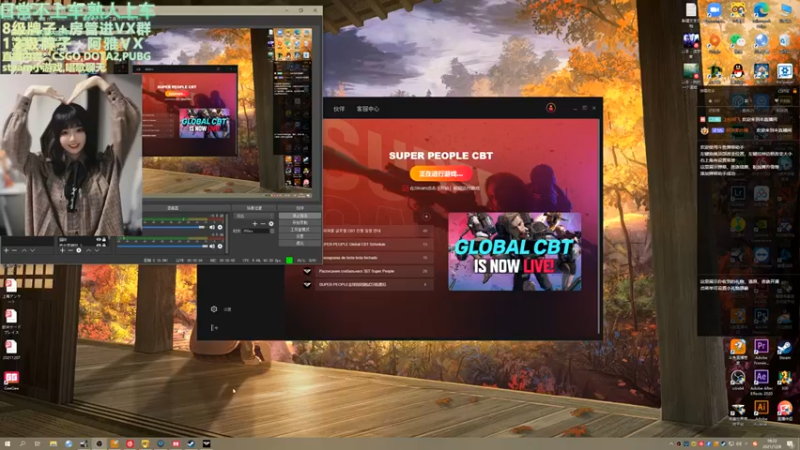Click the 场景过渡 dock header in OBS
This screenshot has width=800, height=450.
tap(254, 208)
